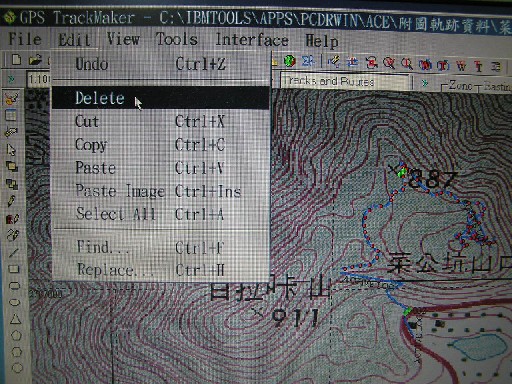Select the arrow pointer tool in left toolbar
512x384 pixels.
11,150
